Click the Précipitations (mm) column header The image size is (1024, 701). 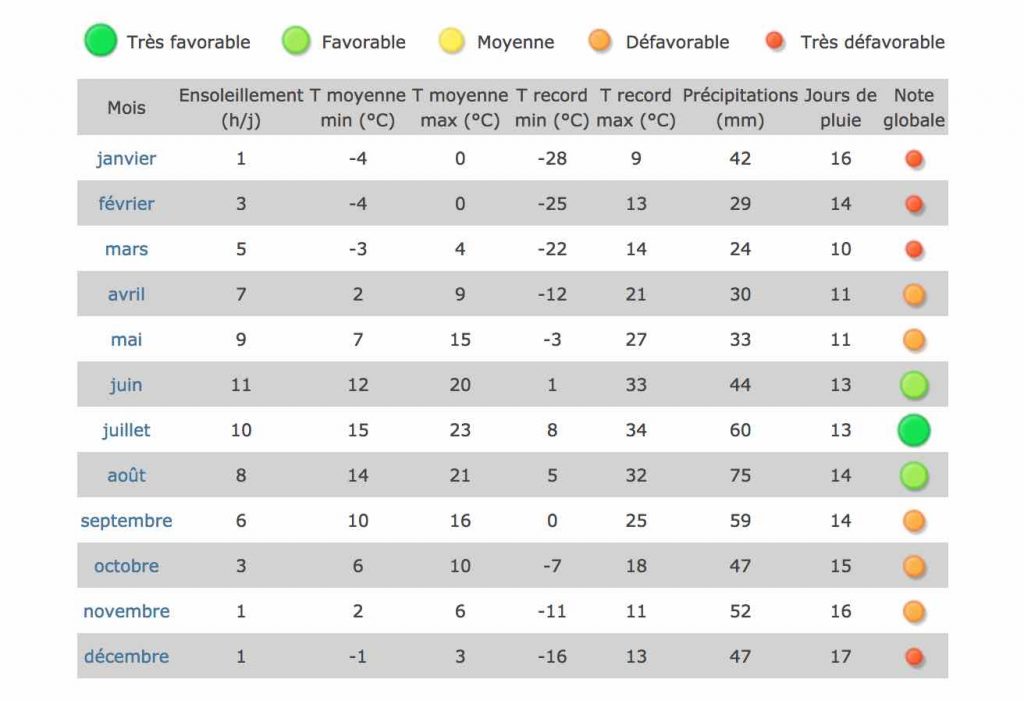click(x=740, y=108)
